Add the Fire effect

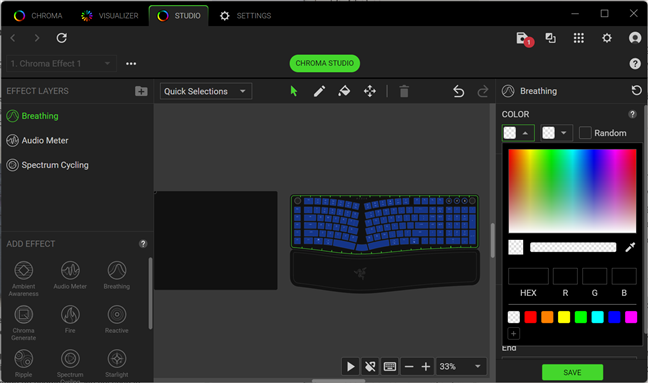coord(70,319)
